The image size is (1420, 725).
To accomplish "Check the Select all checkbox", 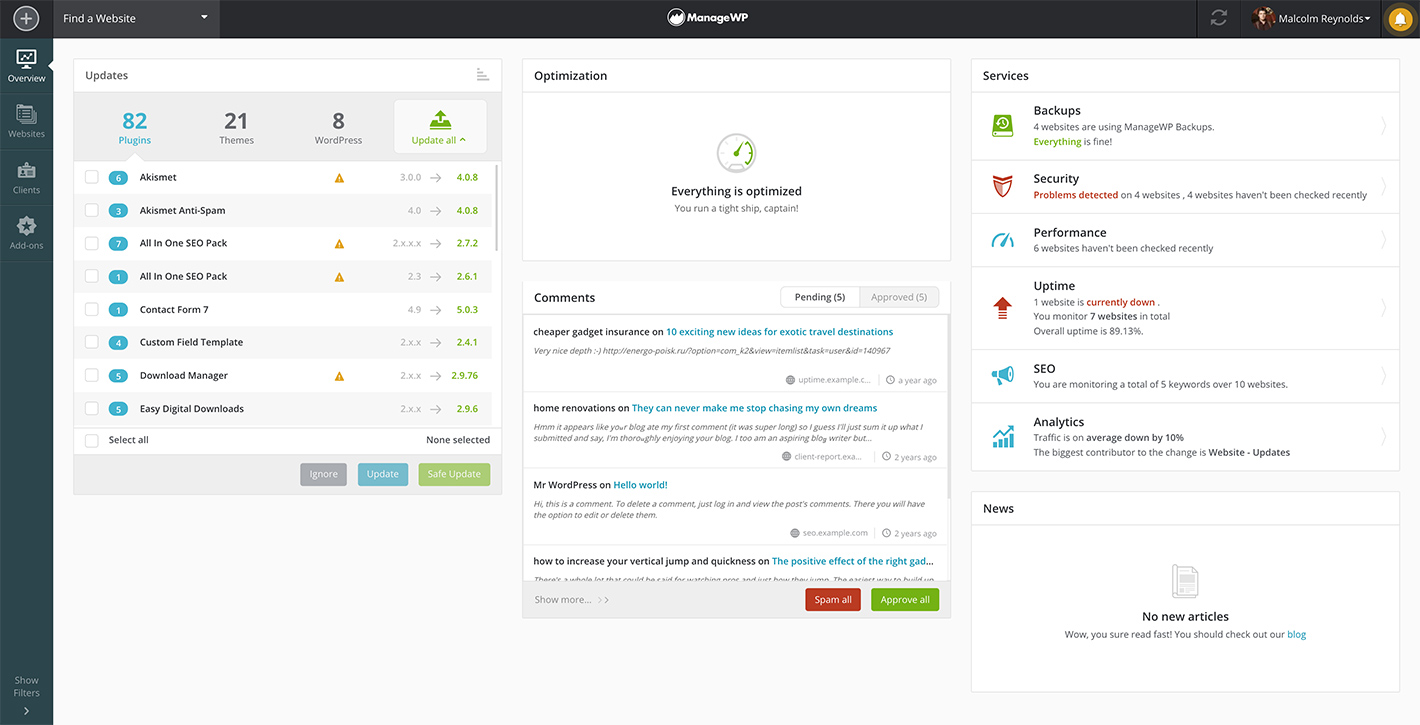I will point(92,440).
